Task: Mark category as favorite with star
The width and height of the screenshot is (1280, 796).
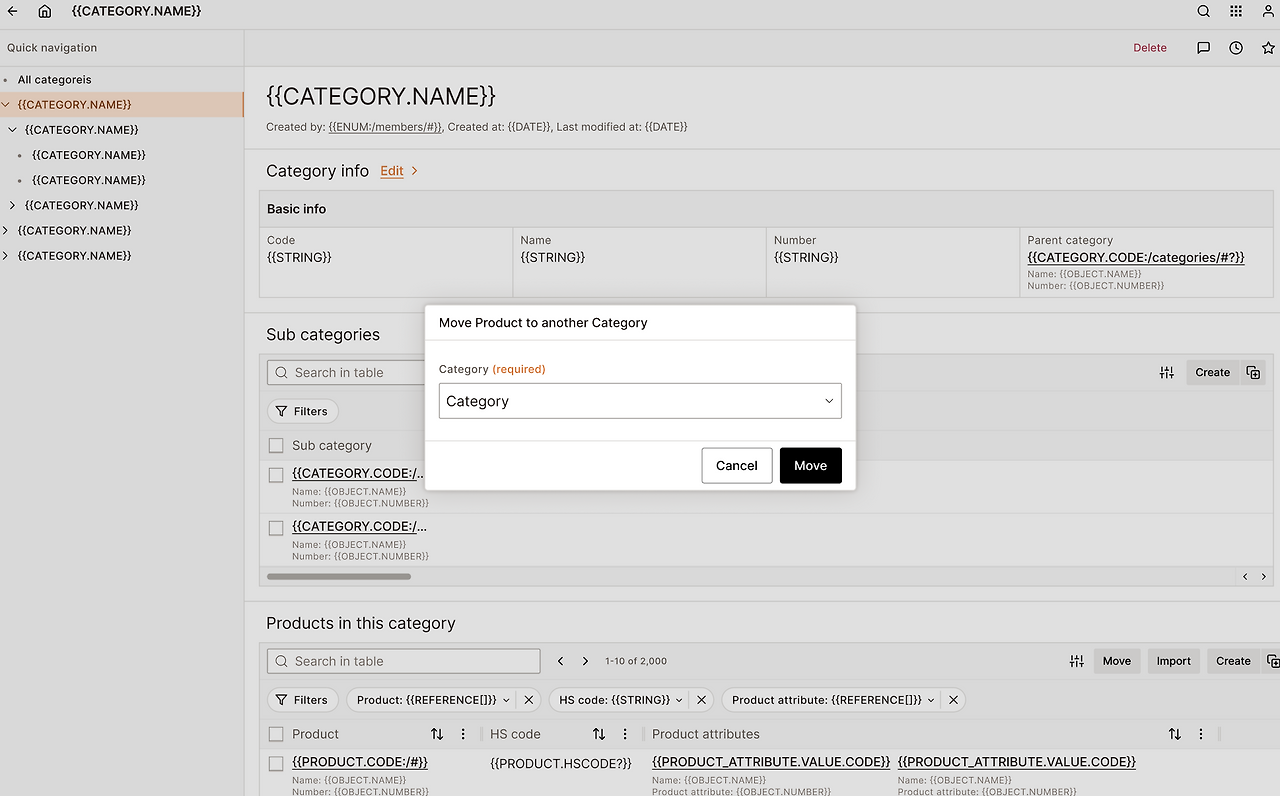Action: pyautogui.click(x=1268, y=48)
